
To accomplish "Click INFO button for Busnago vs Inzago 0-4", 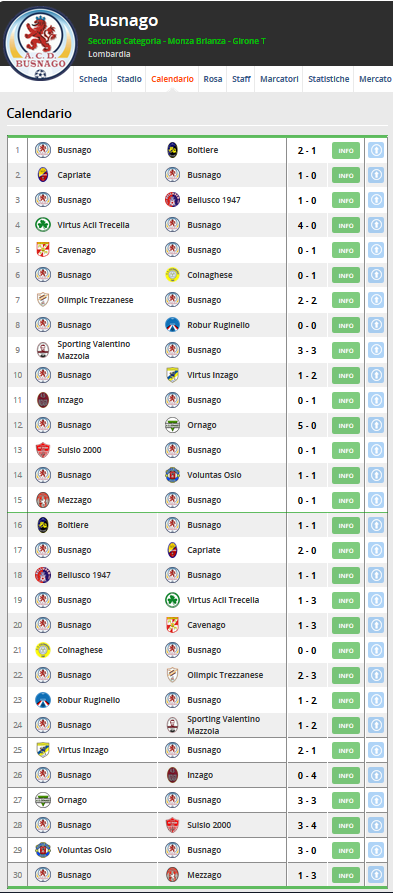I will (346, 775).
